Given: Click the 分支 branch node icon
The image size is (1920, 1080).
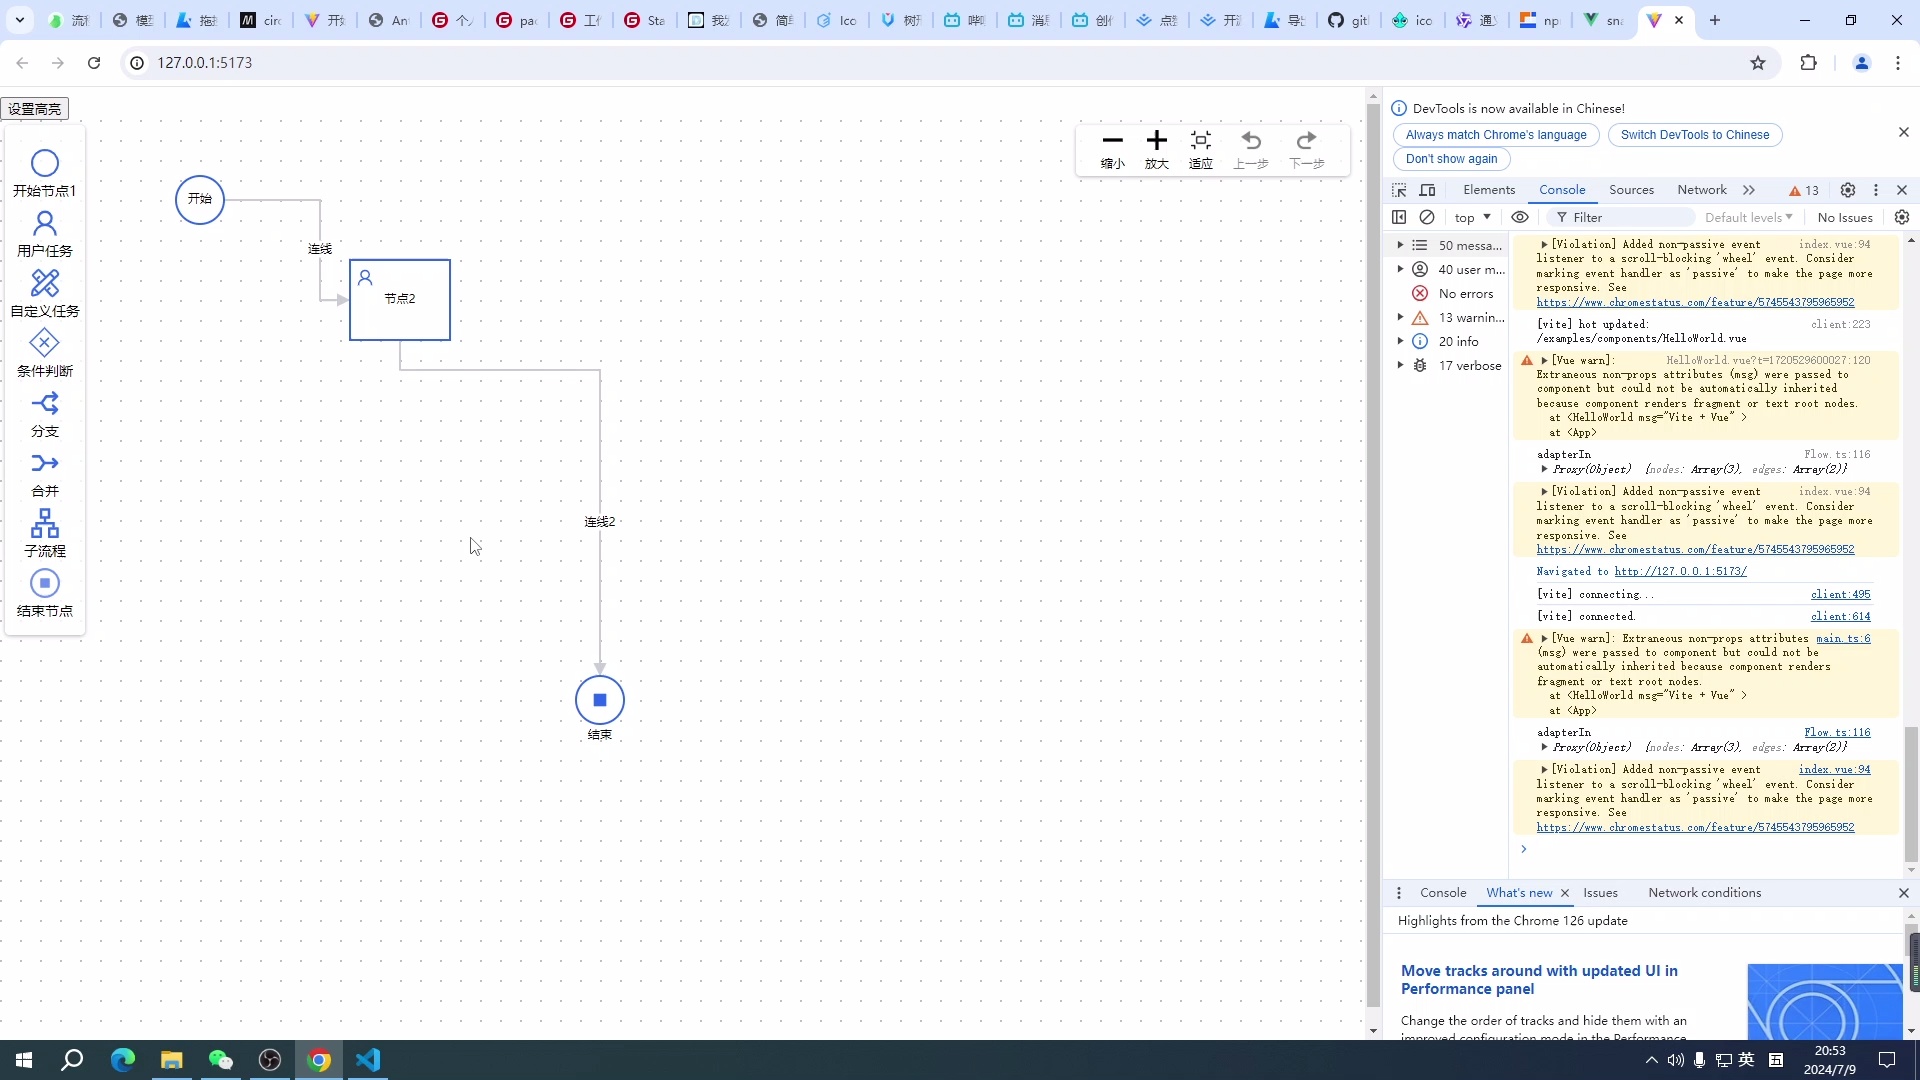Looking at the screenshot, I should (x=45, y=404).
